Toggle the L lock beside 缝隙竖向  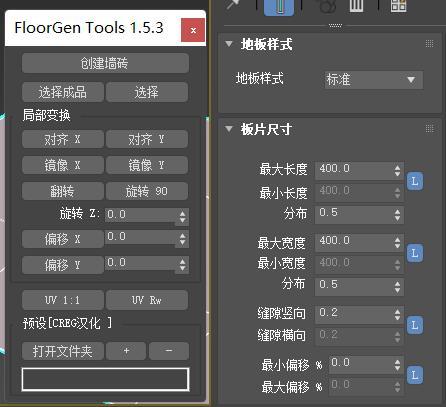[415, 325]
